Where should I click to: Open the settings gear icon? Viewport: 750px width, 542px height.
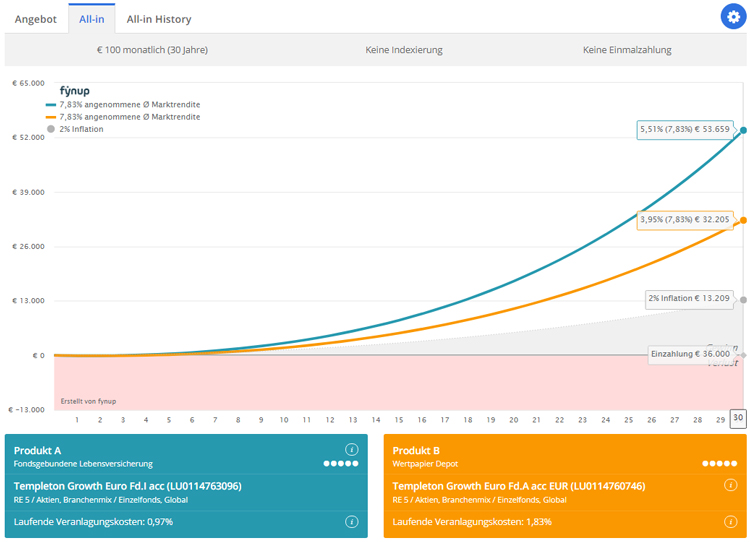point(733,17)
